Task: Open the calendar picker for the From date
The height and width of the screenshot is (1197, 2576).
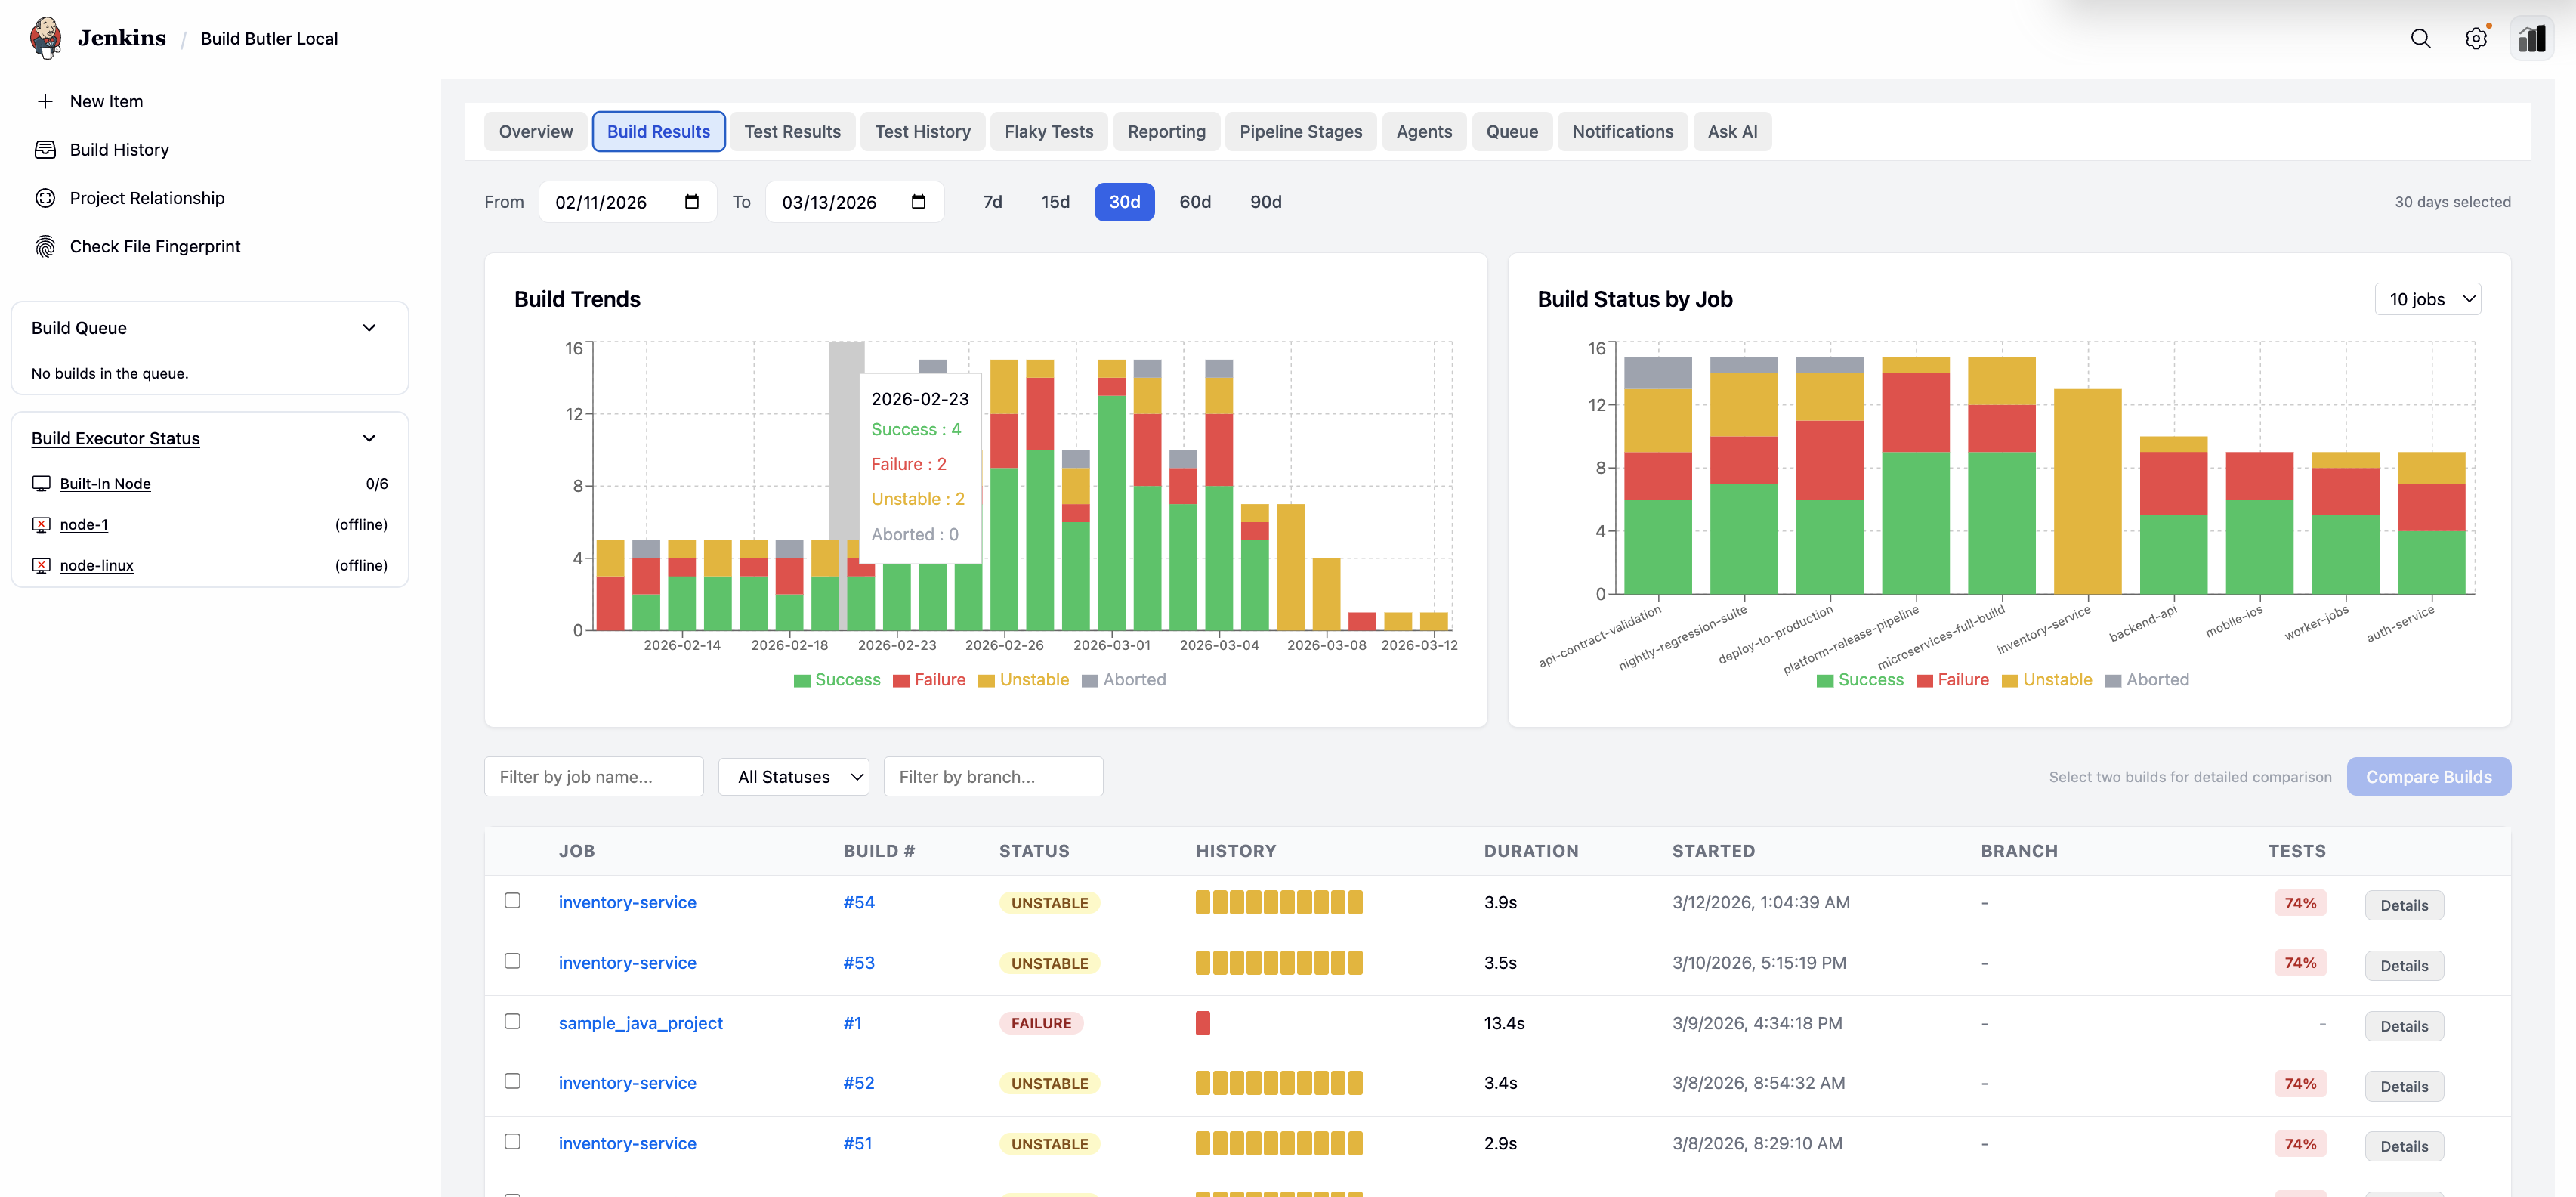Action: click(693, 201)
